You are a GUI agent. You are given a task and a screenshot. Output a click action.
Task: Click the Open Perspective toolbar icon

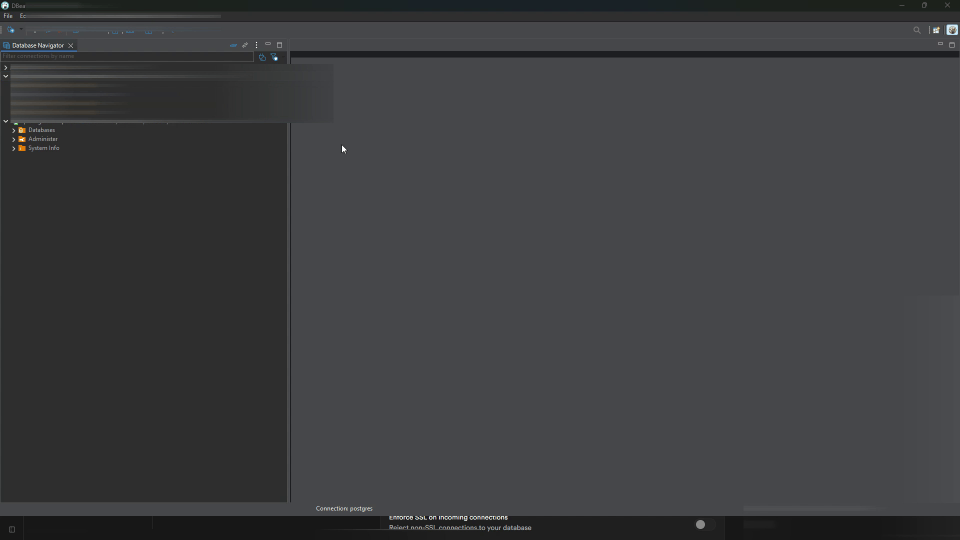pos(936,30)
